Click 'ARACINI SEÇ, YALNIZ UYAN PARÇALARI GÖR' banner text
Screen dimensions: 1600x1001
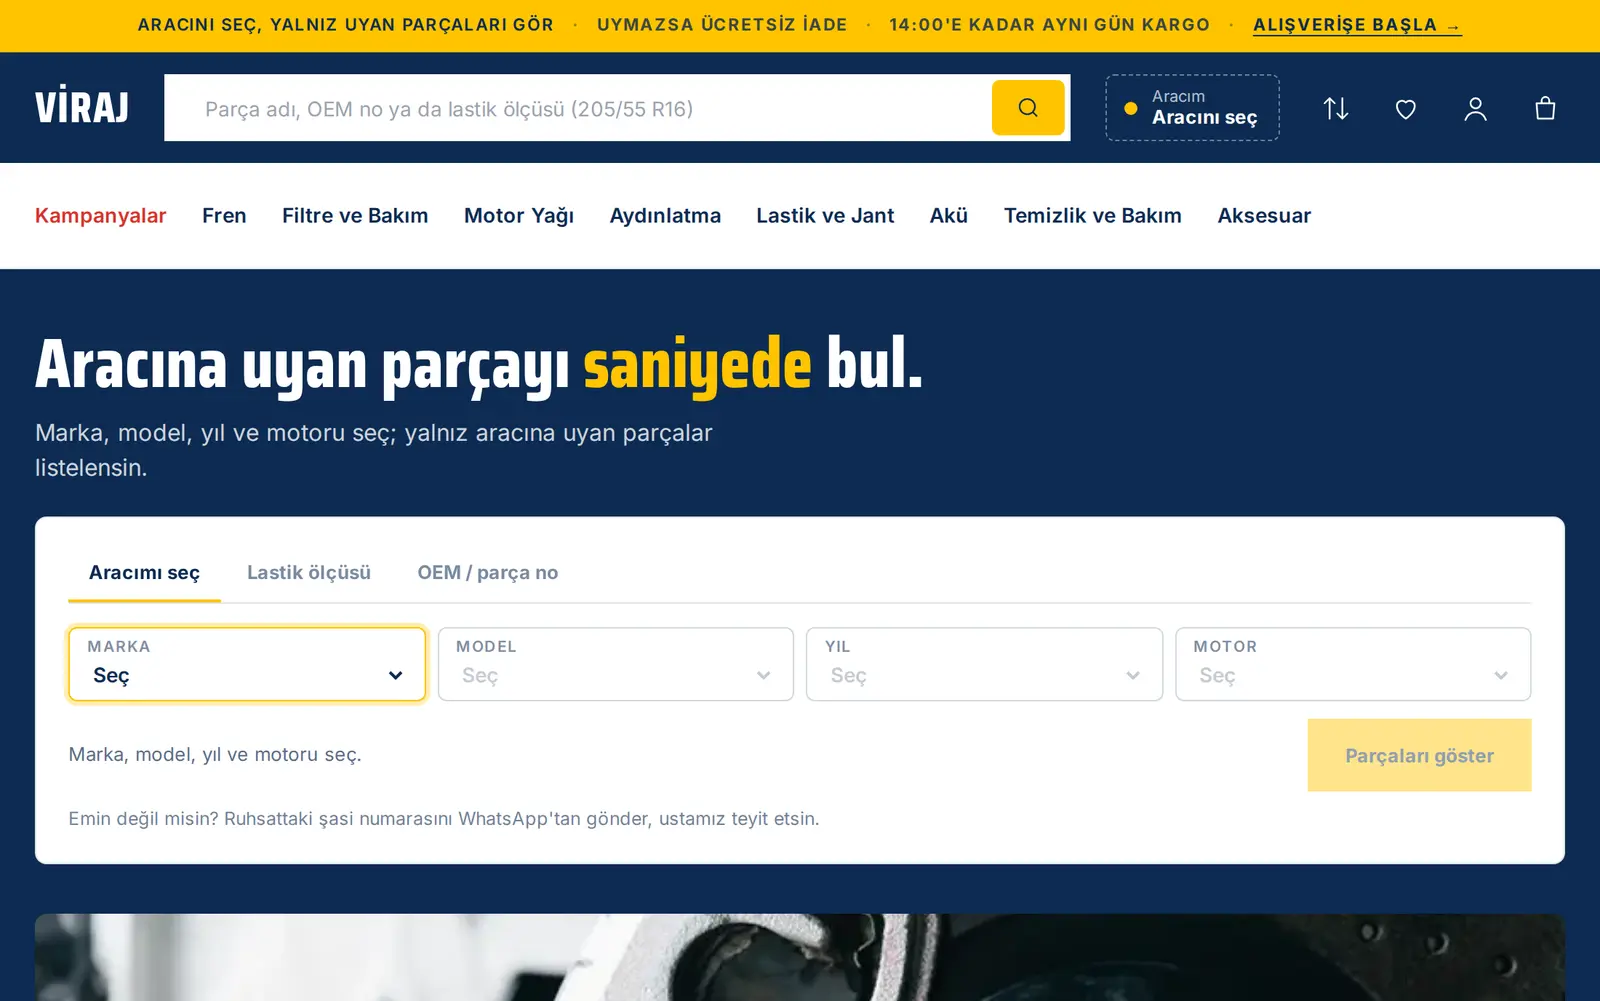coord(346,25)
